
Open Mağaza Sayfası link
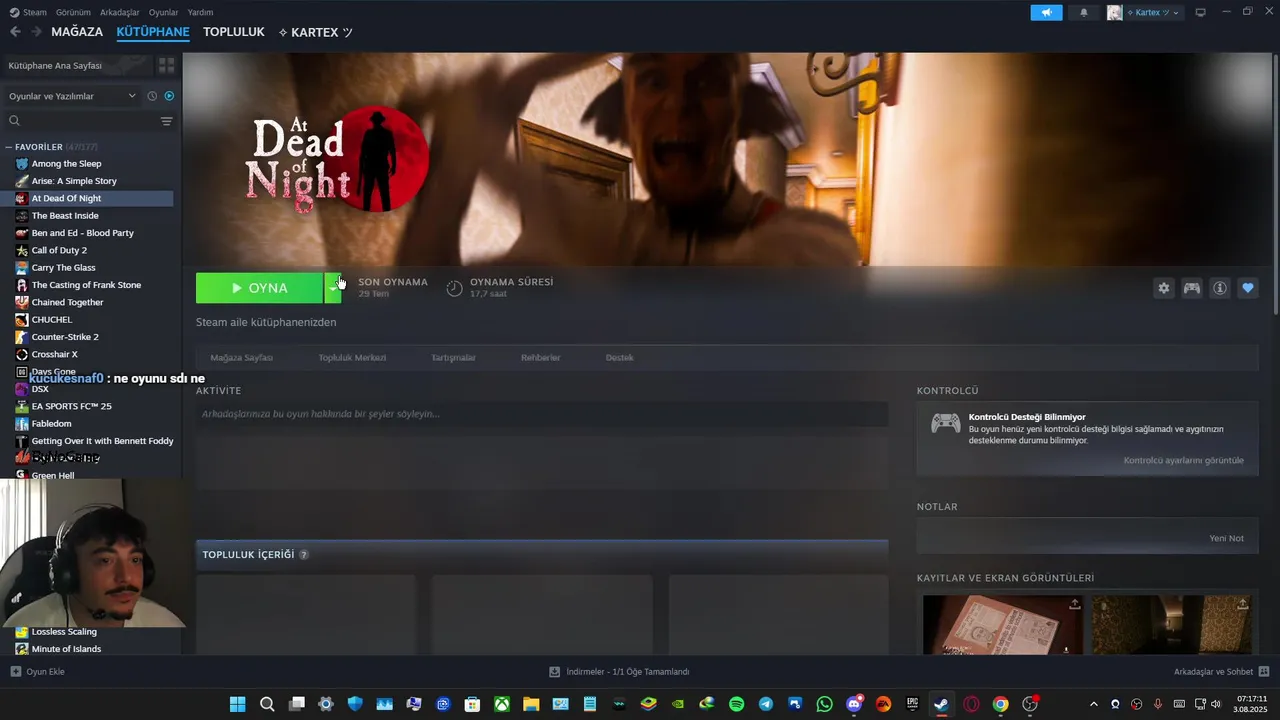click(x=241, y=357)
